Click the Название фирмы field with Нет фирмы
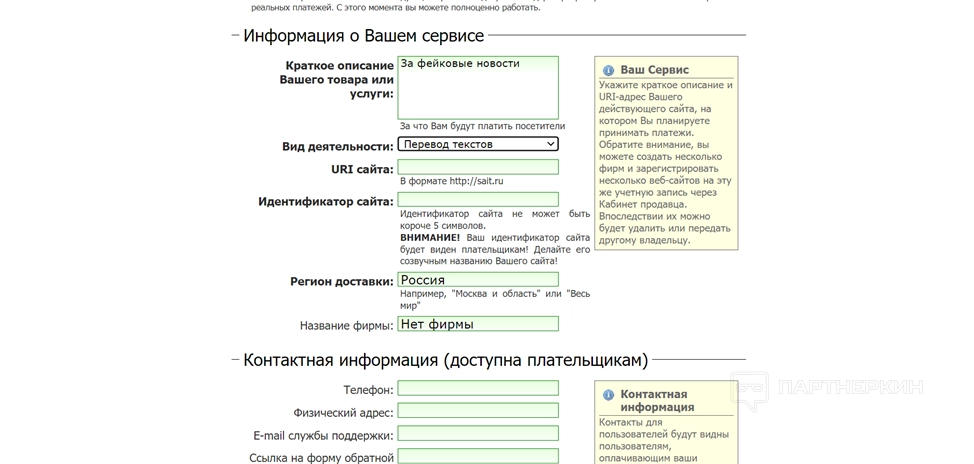Image resolution: width=974 pixels, height=464 pixels. (478, 324)
